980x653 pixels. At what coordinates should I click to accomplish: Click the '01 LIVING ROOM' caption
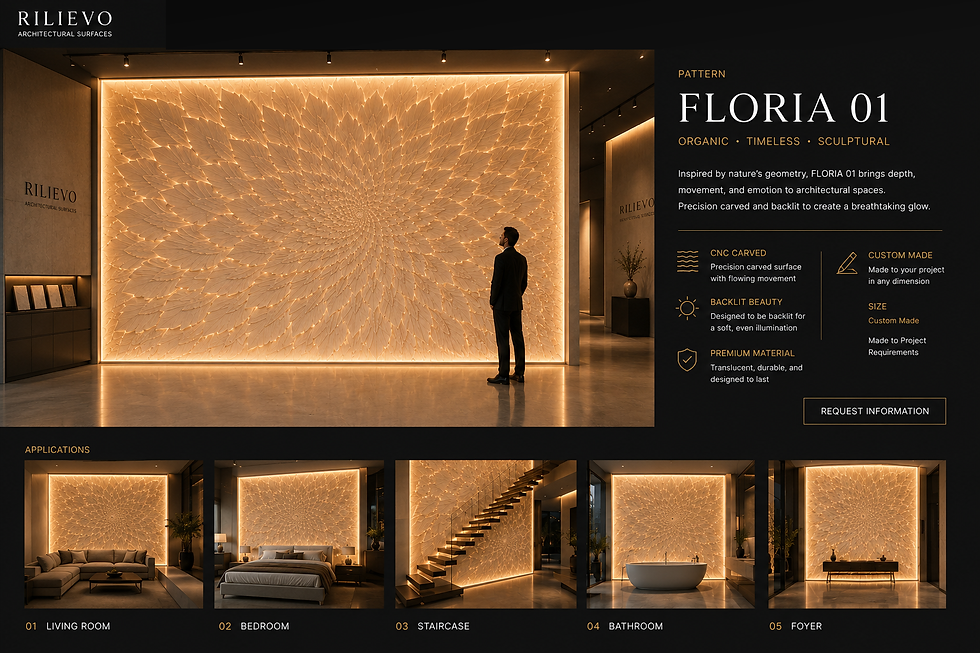[x=68, y=626]
